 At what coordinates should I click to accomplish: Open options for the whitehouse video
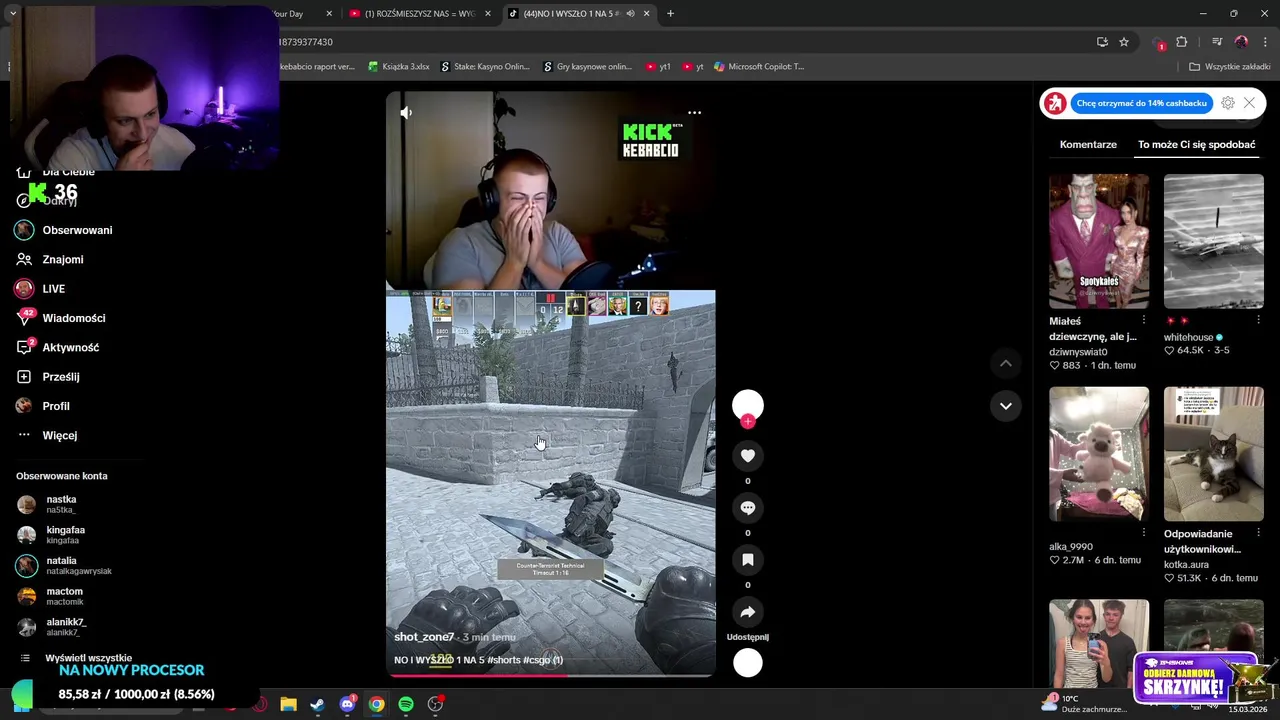click(x=1258, y=320)
